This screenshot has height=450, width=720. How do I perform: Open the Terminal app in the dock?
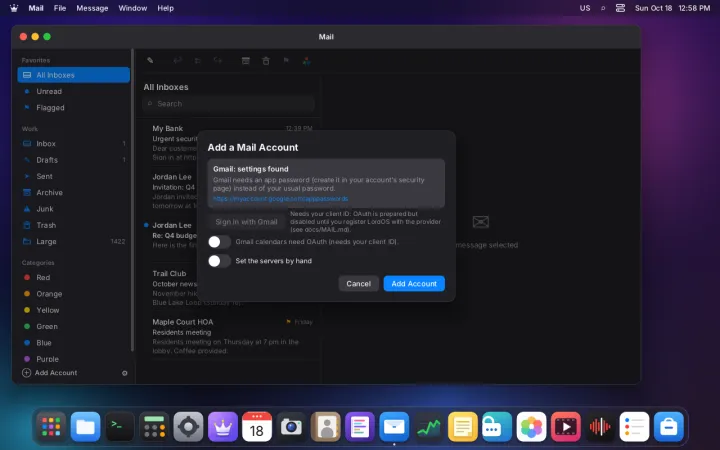(120, 427)
